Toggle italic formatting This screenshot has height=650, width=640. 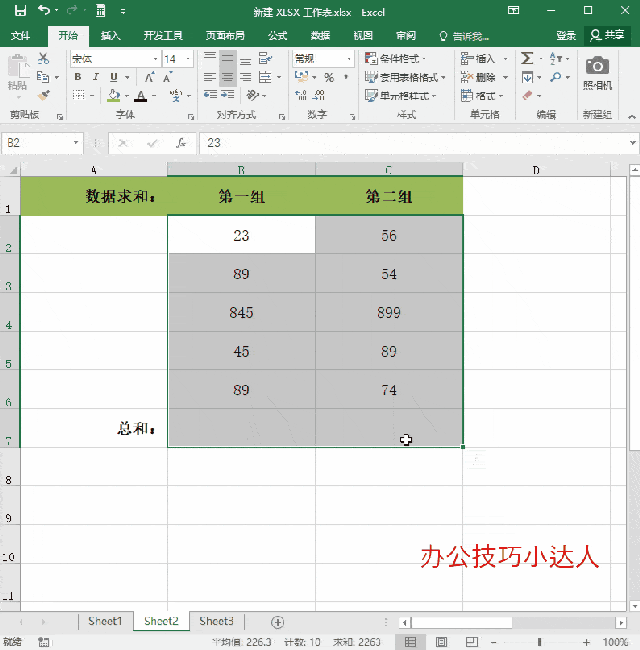pyautogui.click(x=96, y=77)
